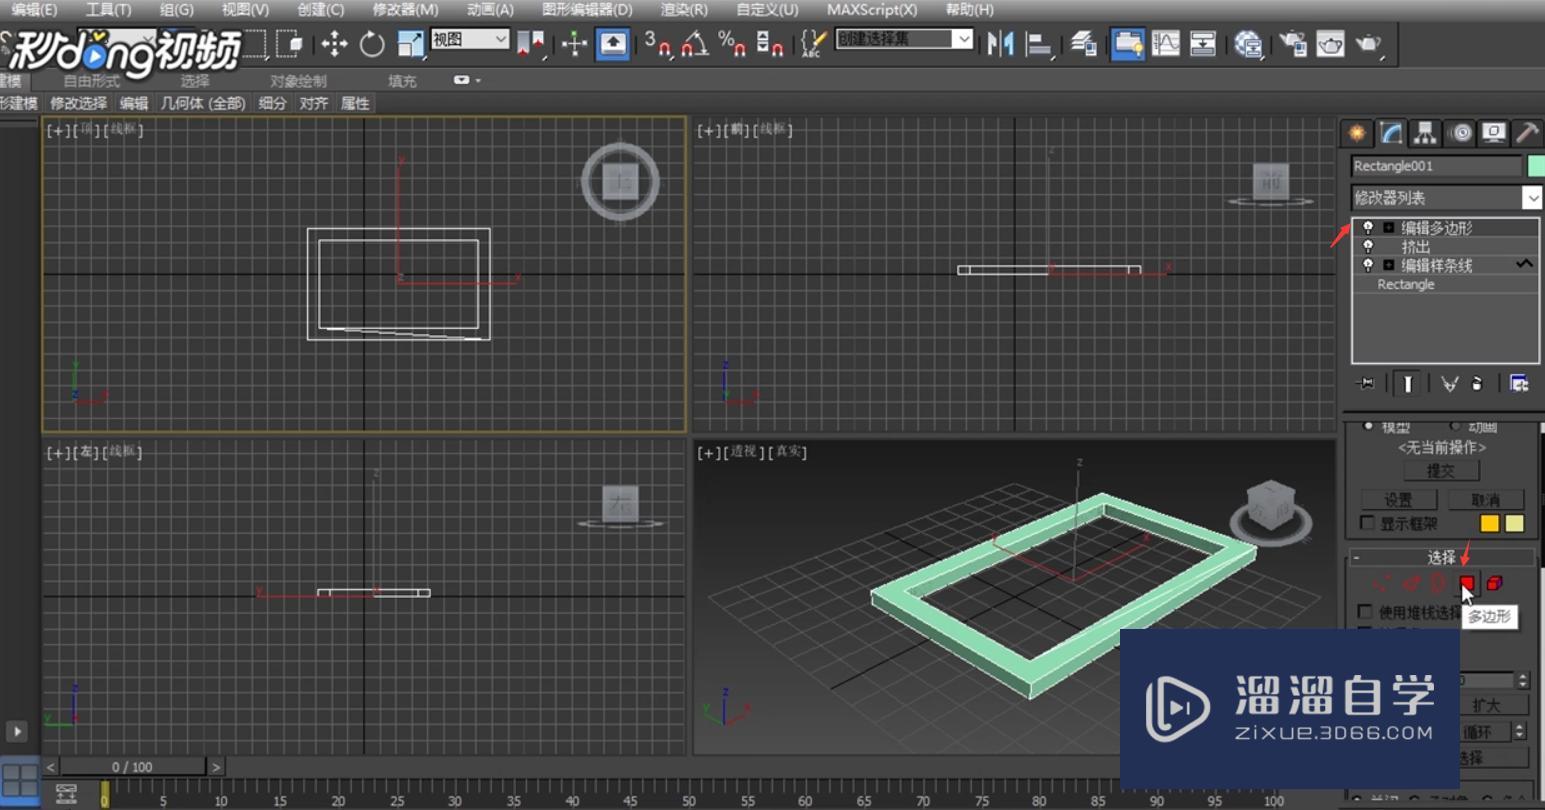Screen dimensions: 1545x810
Task: Enable the 显示框架 checkbox
Action: tap(1366, 522)
